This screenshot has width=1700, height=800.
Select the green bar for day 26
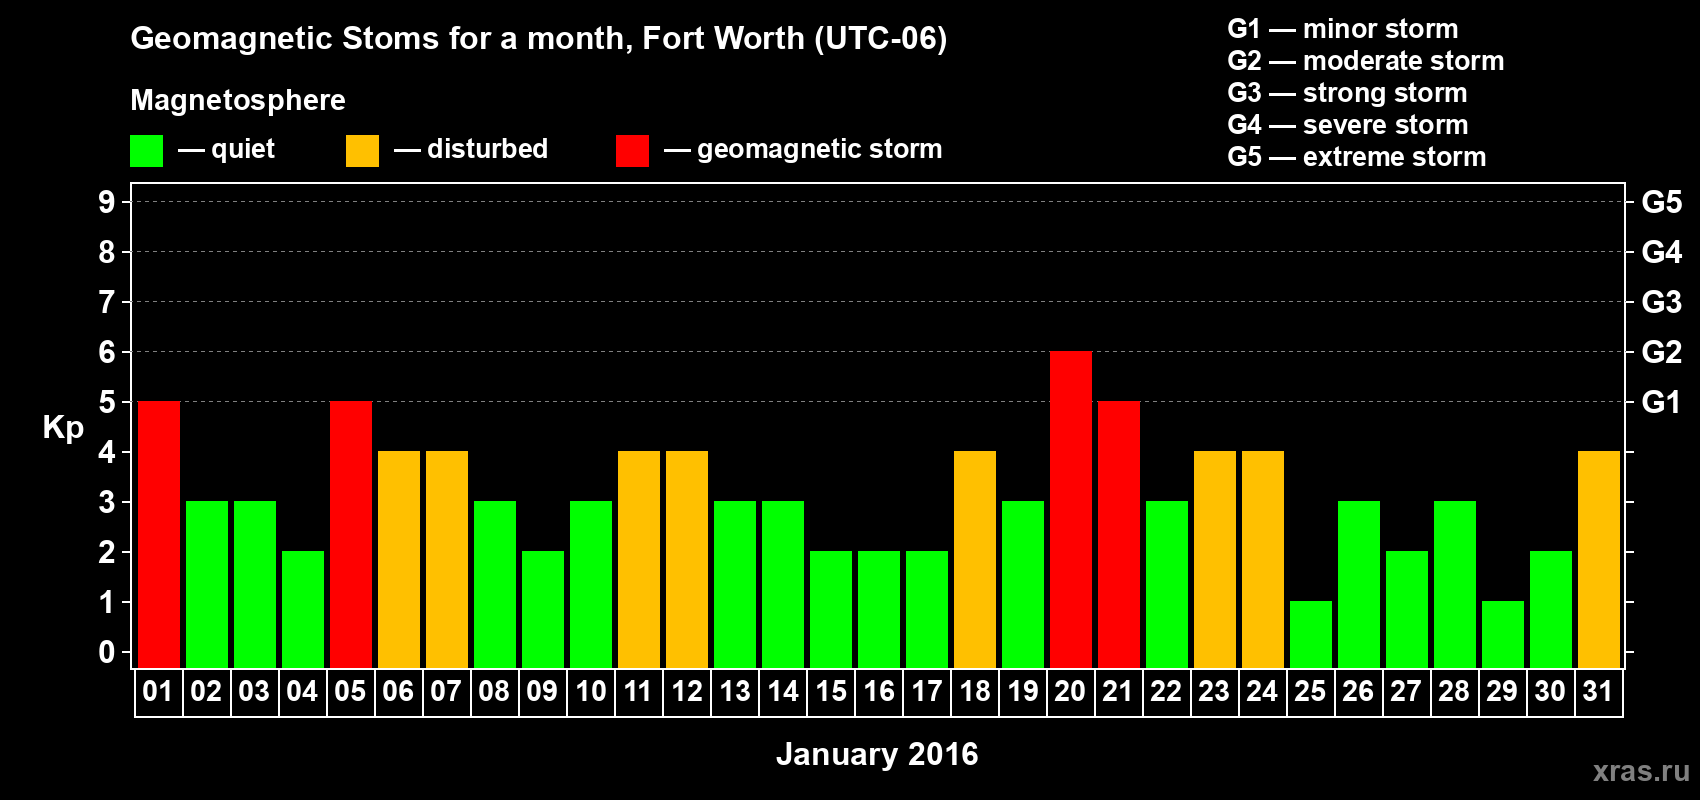click(x=1359, y=585)
